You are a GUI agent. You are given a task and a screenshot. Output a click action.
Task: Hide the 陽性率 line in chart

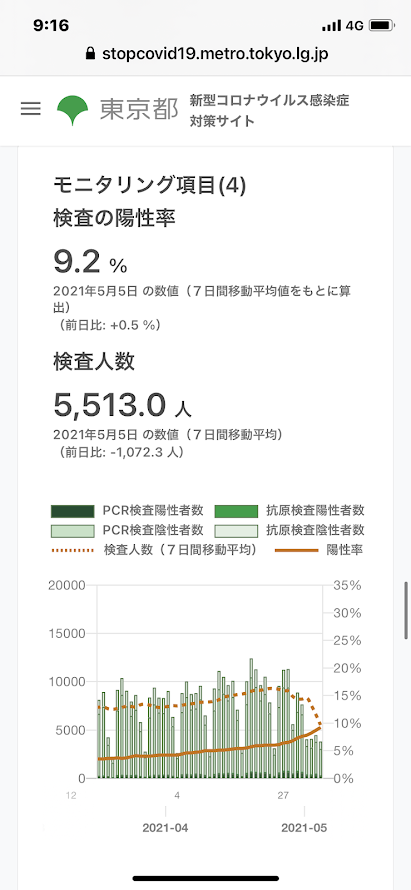coord(319,550)
